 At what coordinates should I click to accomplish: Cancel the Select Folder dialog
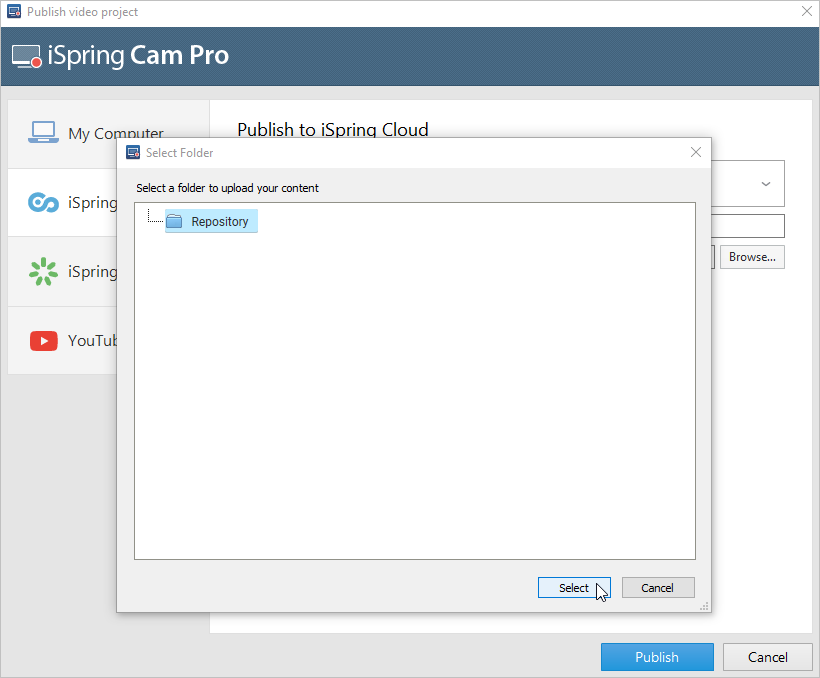[x=658, y=587]
